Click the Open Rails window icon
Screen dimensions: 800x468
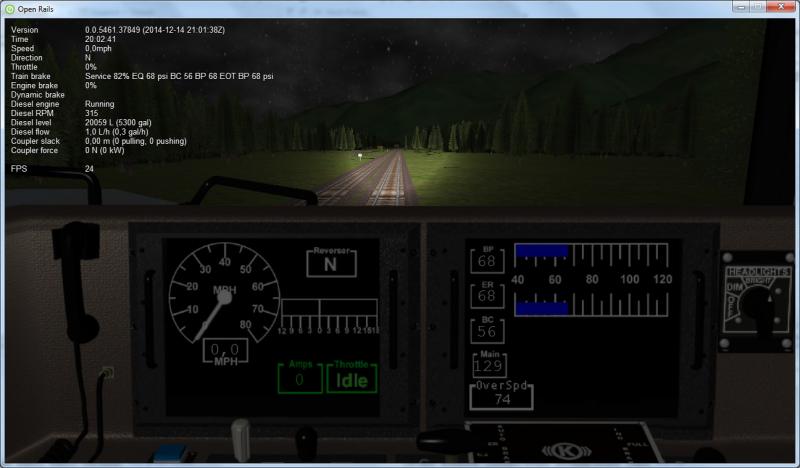click(x=9, y=9)
